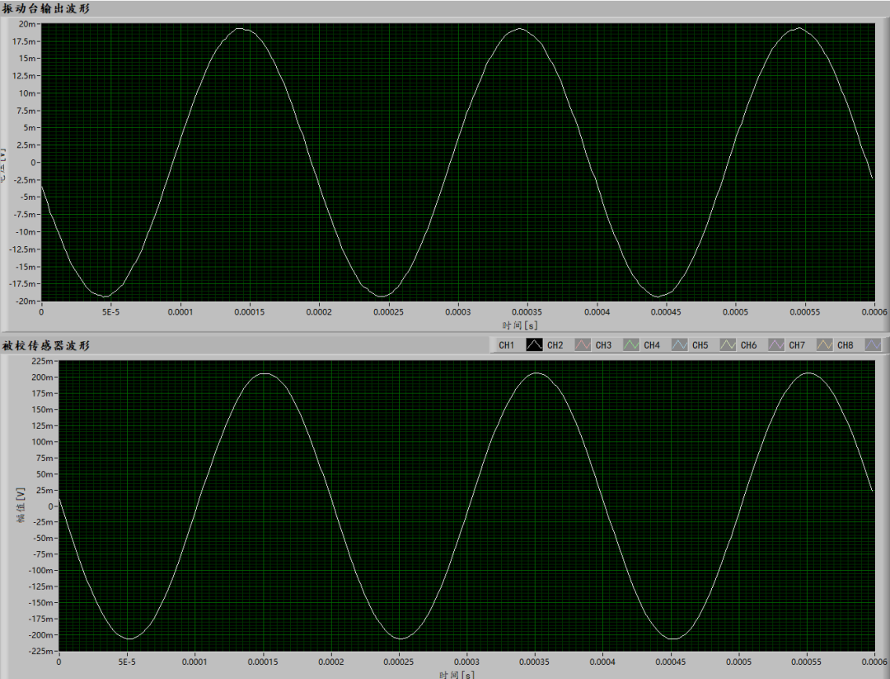Open the CH6 purple plot-style icon in legend
The image size is (890, 679).
pyautogui.click(x=776, y=345)
